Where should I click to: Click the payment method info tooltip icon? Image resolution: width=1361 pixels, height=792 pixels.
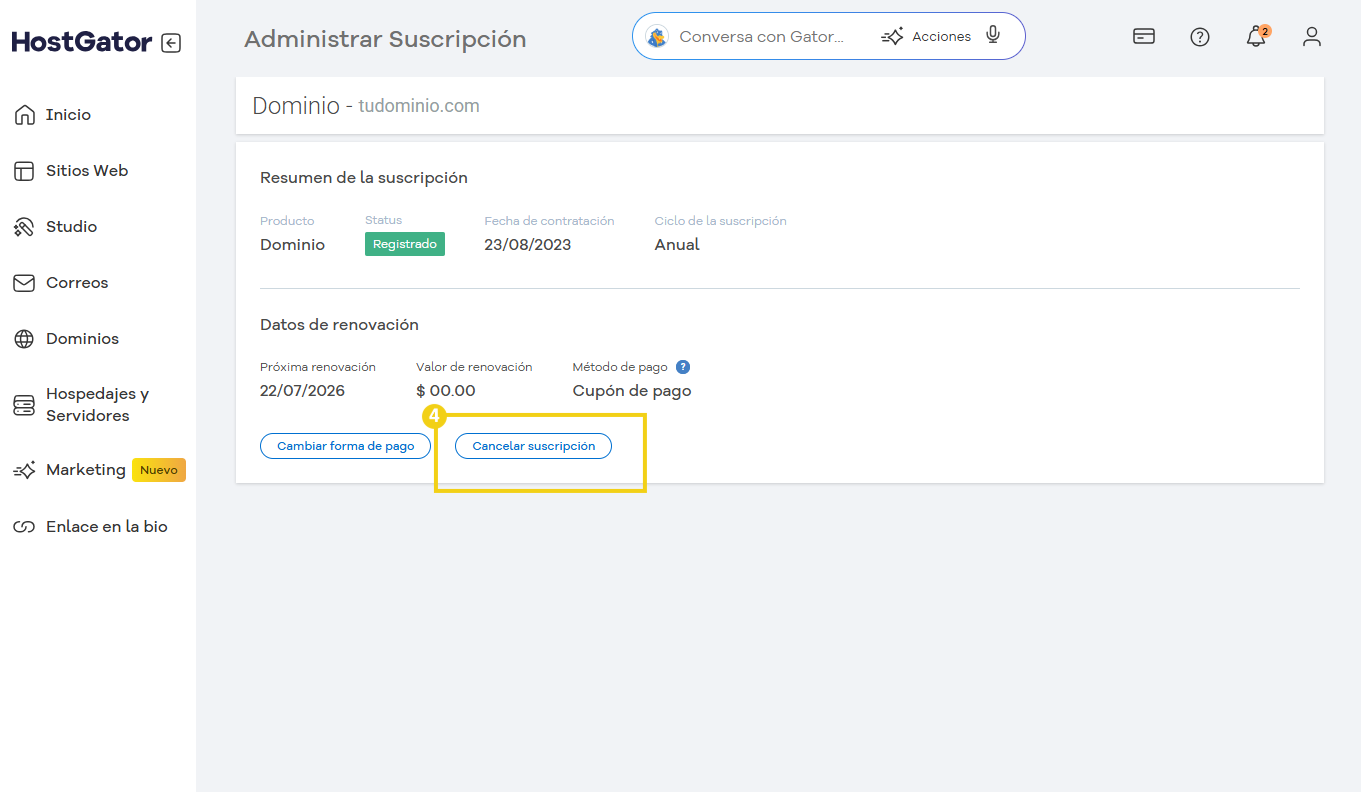tap(683, 367)
